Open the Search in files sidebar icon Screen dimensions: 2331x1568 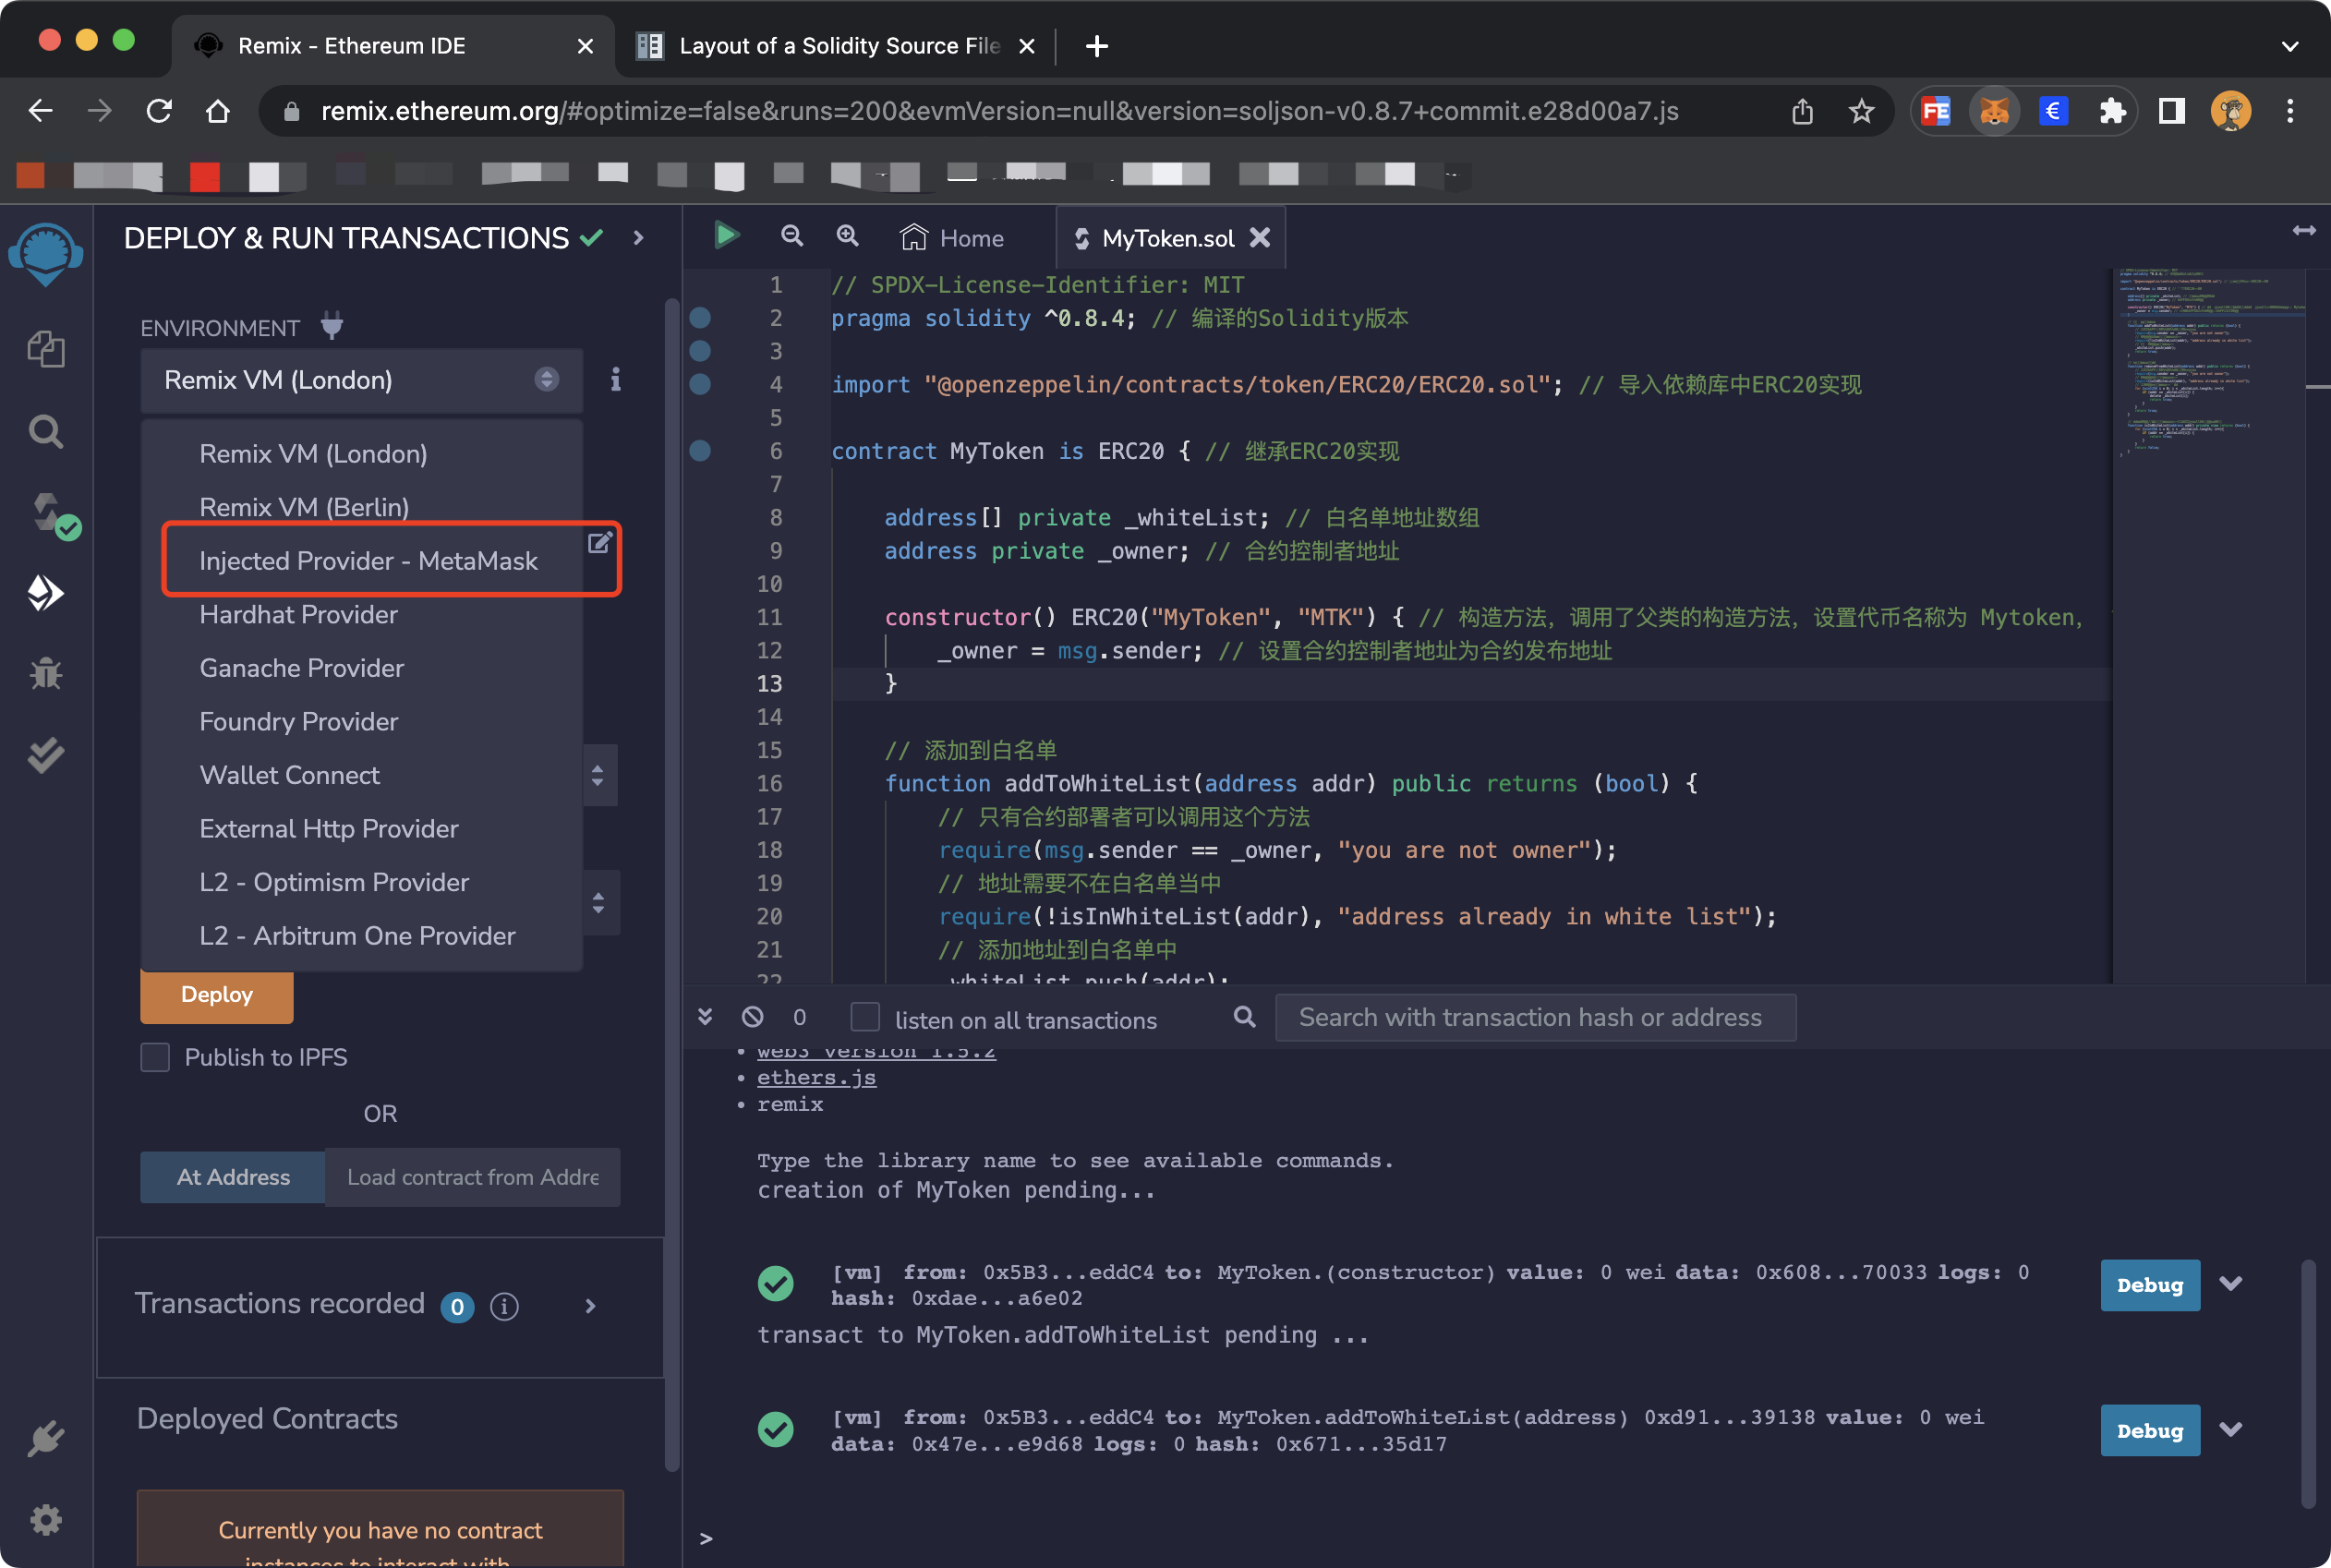click(x=46, y=432)
